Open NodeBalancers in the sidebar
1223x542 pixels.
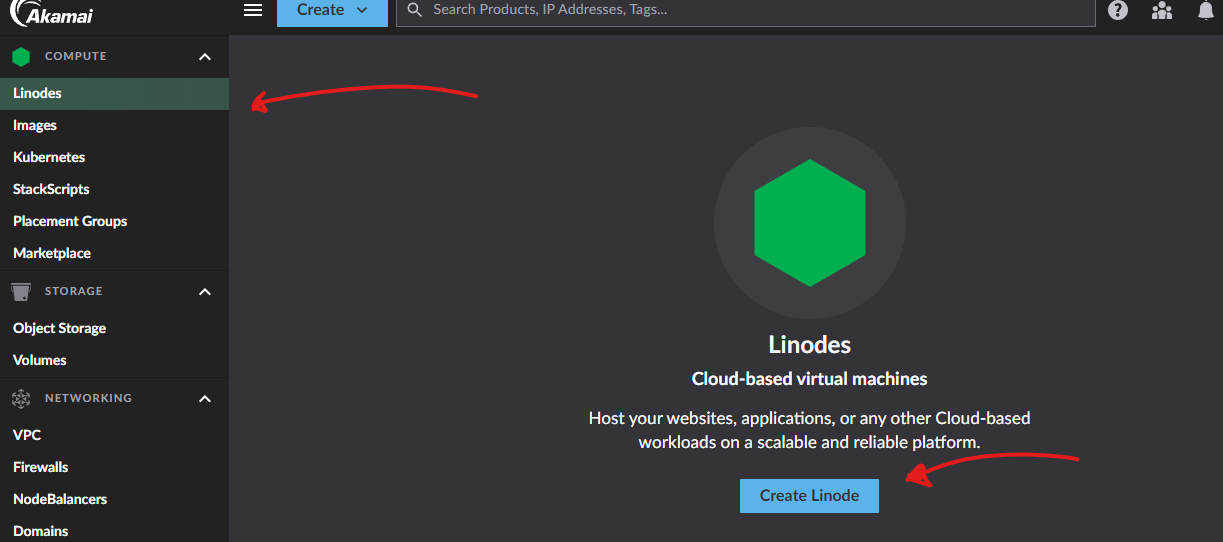(114, 499)
